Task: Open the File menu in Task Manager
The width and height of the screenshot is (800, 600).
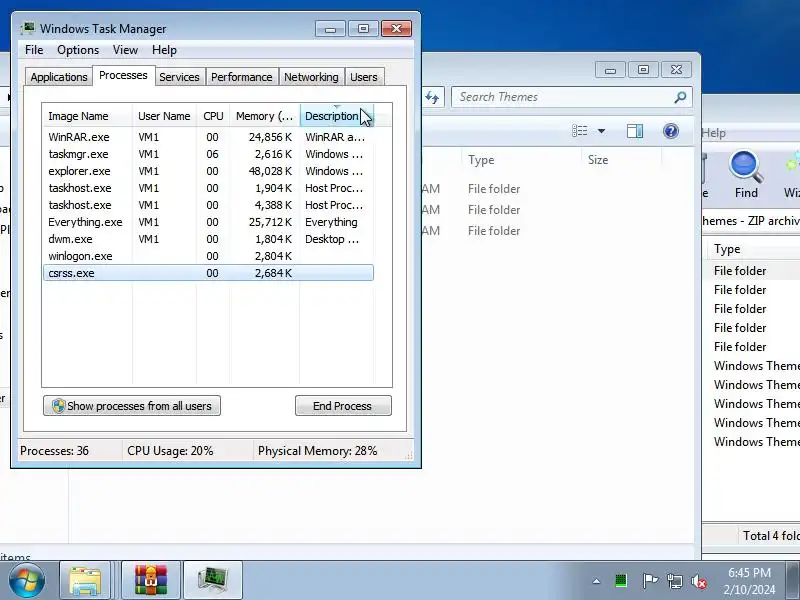Action: (34, 49)
